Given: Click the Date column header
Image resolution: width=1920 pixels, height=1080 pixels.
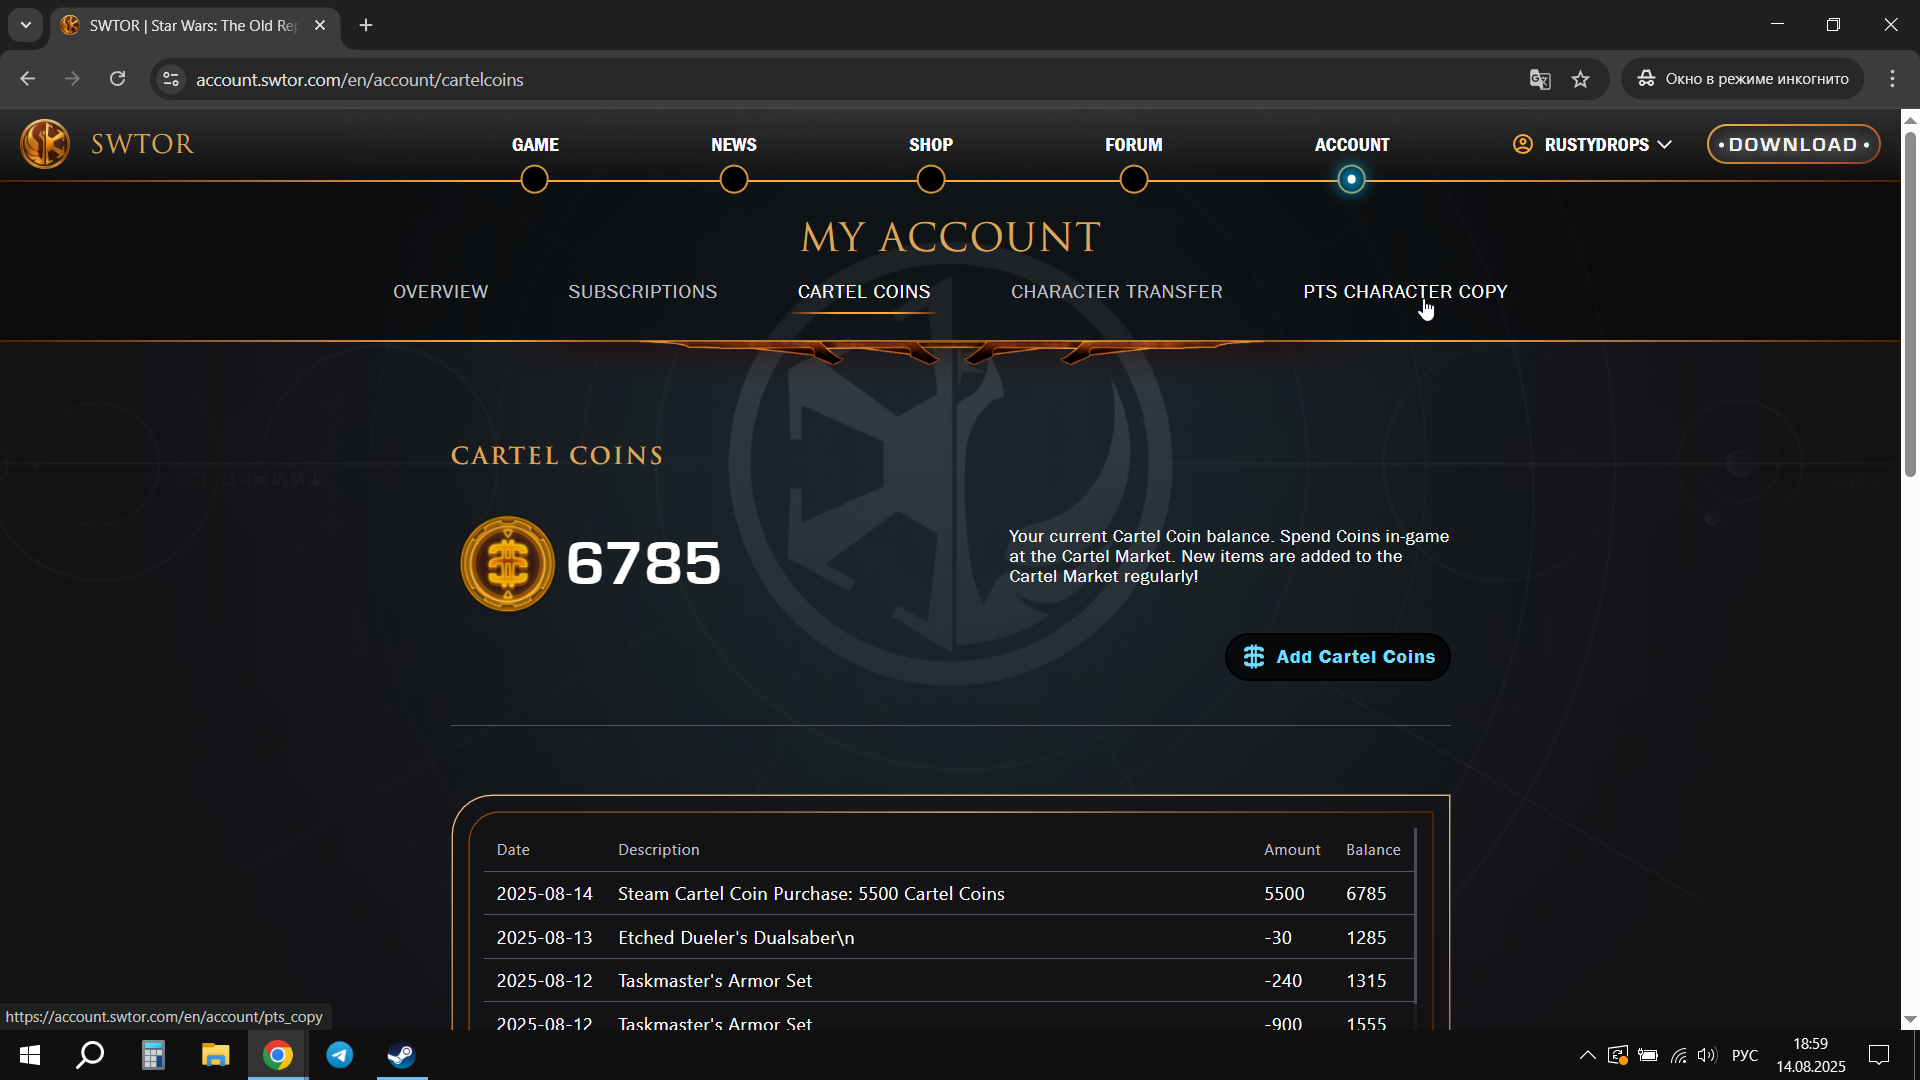Looking at the screenshot, I should [x=513, y=850].
